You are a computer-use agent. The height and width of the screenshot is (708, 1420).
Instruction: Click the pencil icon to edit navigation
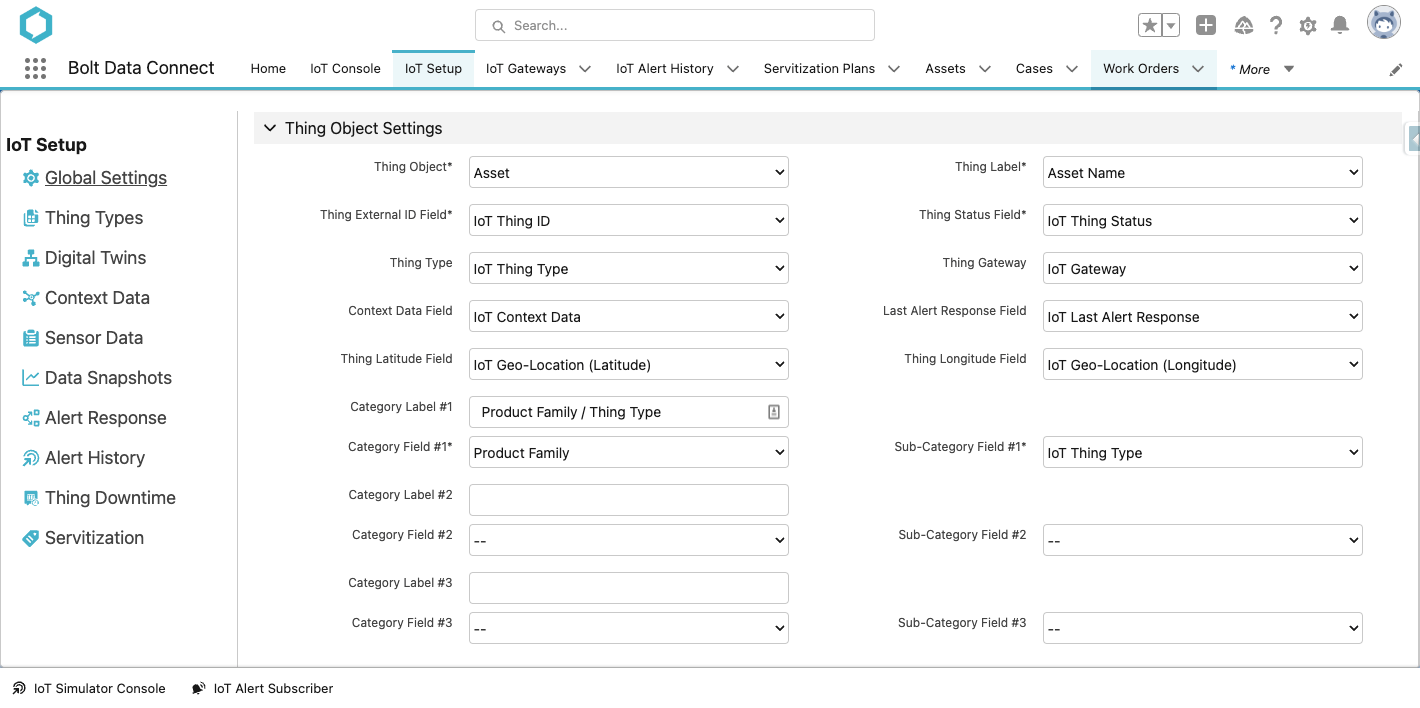[x=1396, y=69]
